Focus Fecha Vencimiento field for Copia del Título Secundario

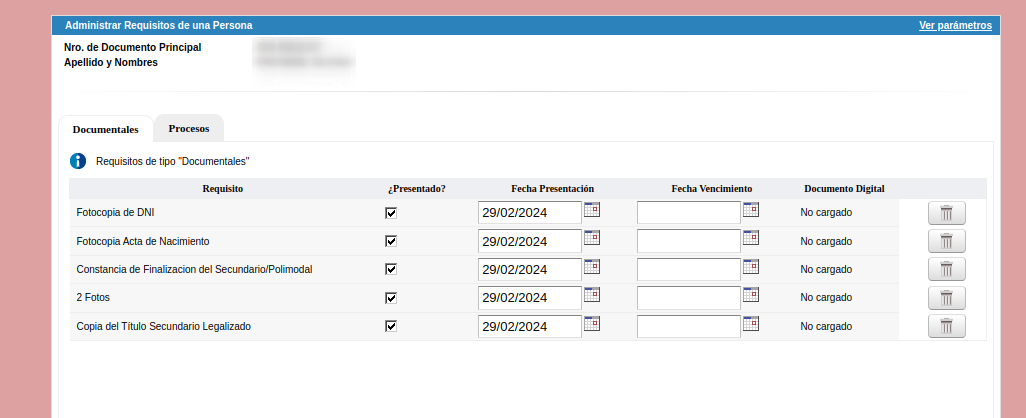point(689,326)
